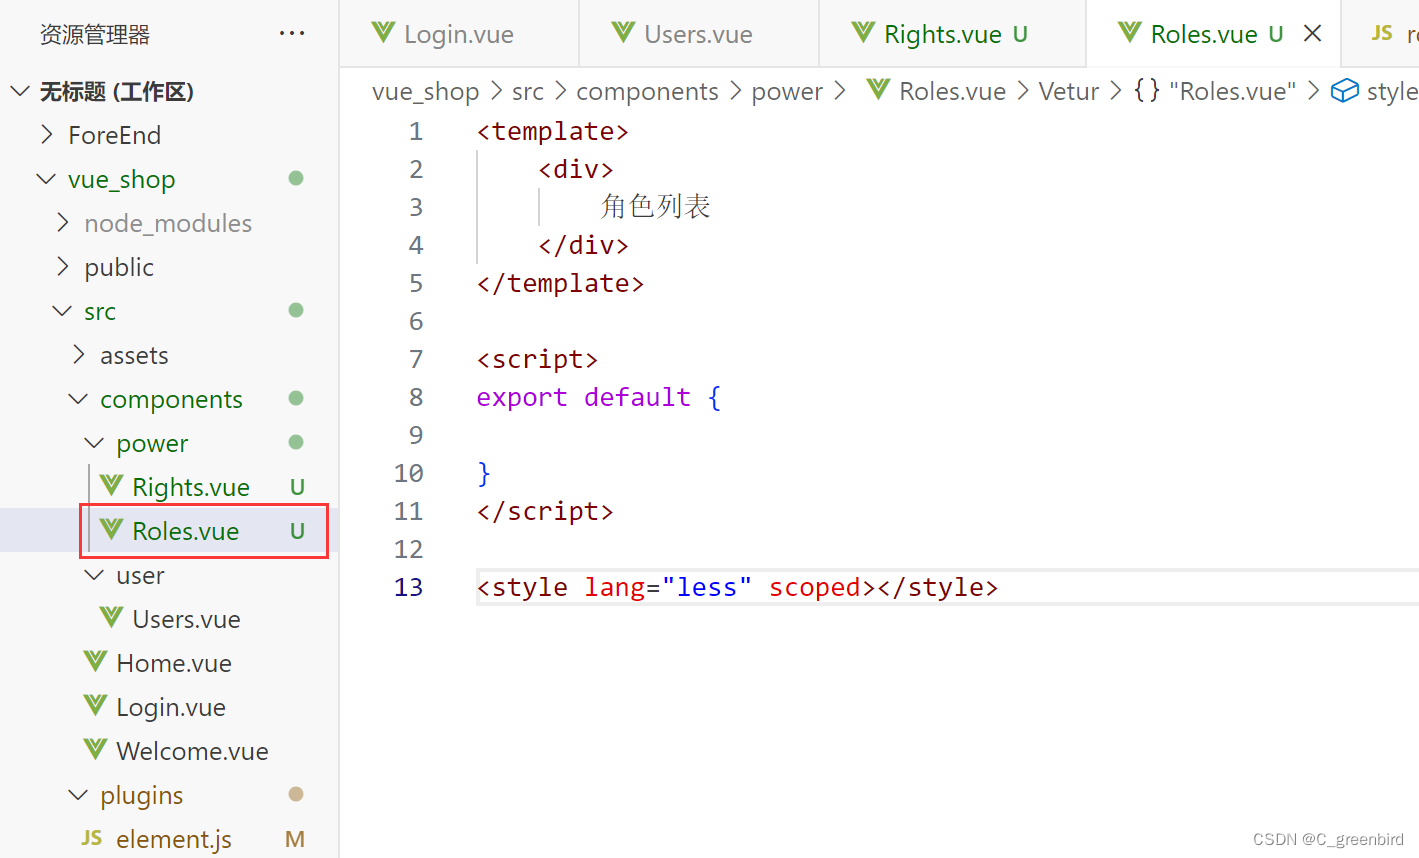Expand the assets folder
The width and height of the screenshot is (1419, 858).
pyautogui.click(x=79, y=354)
